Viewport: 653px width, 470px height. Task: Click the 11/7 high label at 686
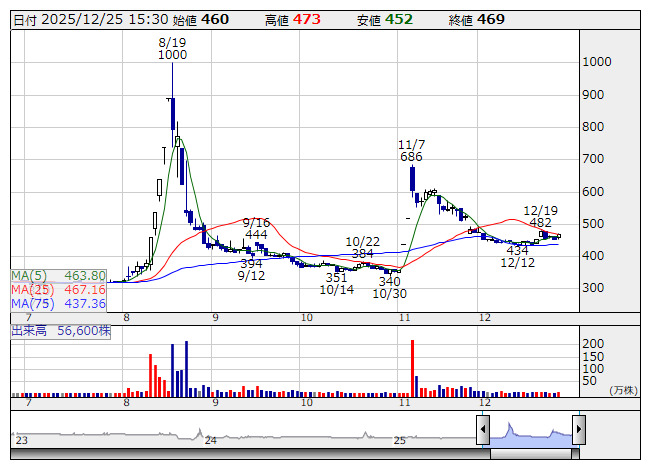(x=411, y=151)
